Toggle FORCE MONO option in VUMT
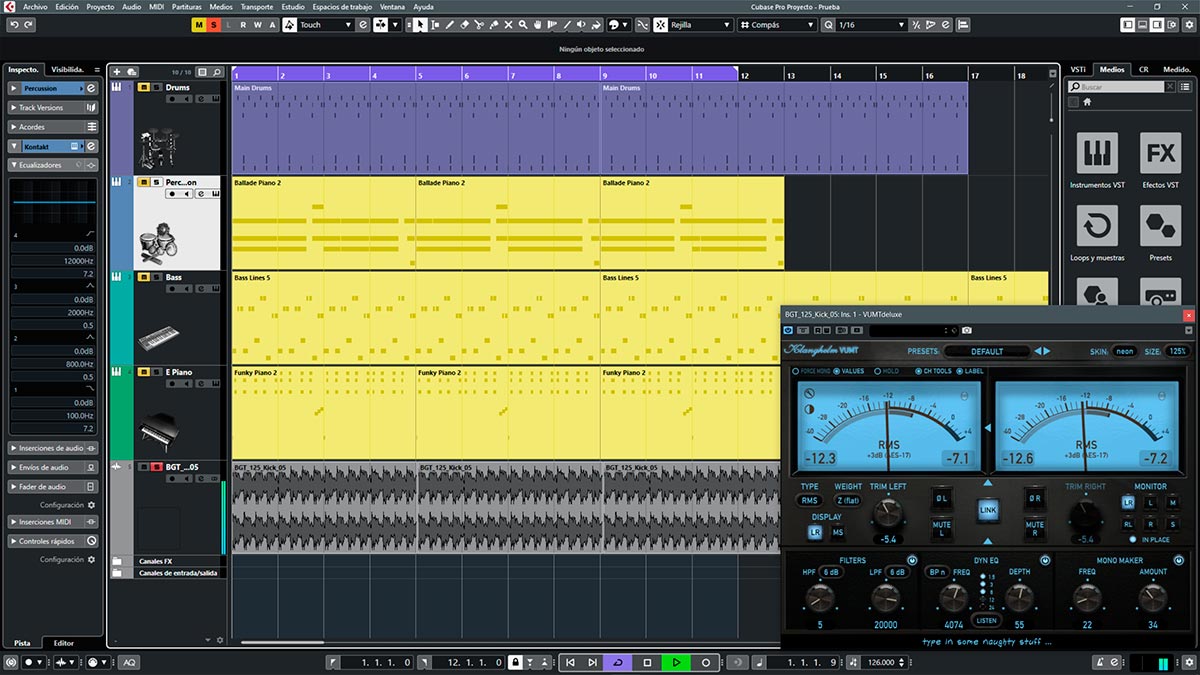Image resolution: width=1200 pixels, height=675 pixels. [x=811, y=371]
